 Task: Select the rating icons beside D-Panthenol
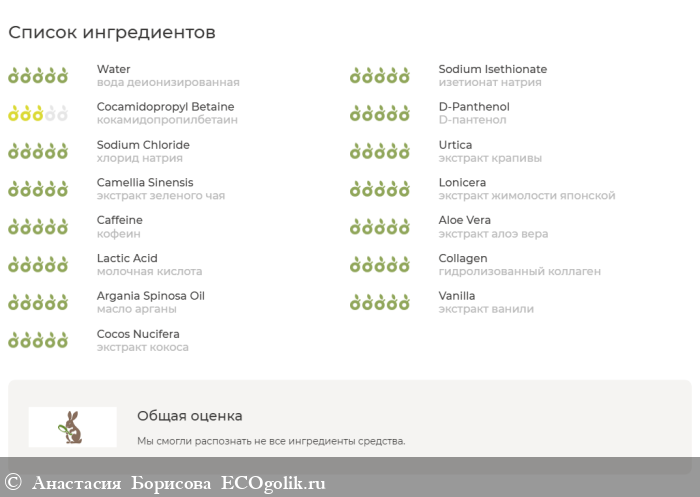point(380,113)
